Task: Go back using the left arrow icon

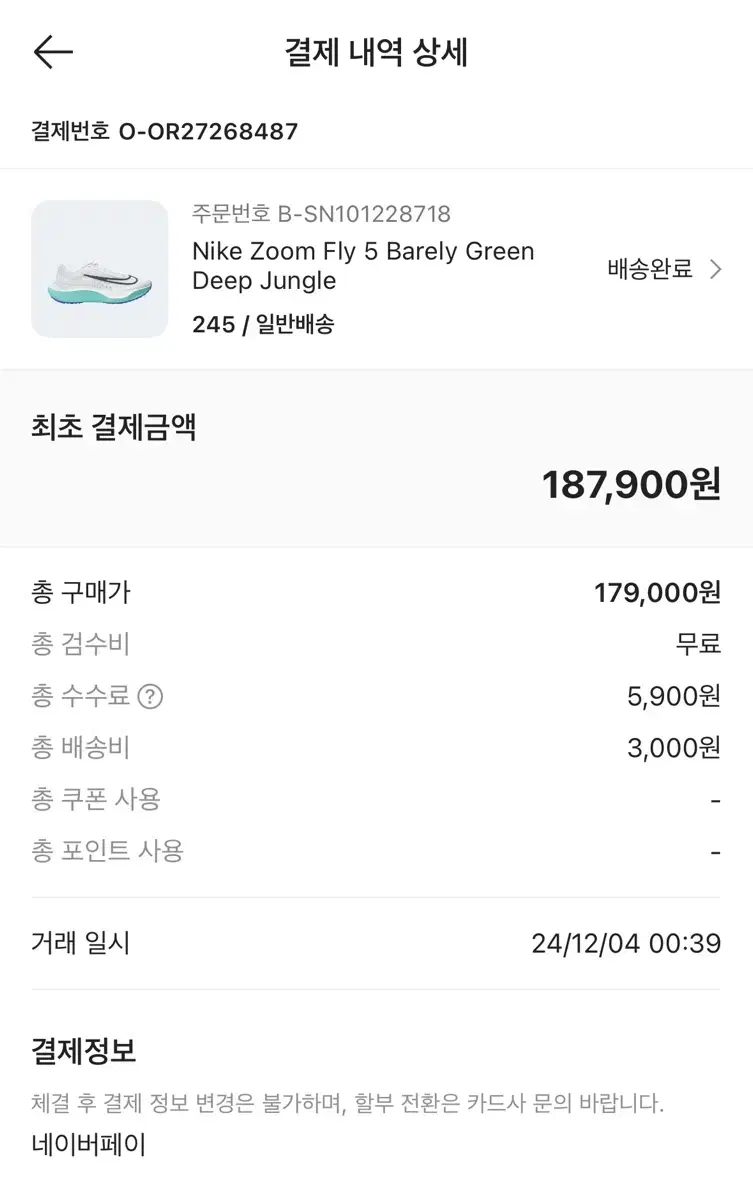Action: (53, 52)
